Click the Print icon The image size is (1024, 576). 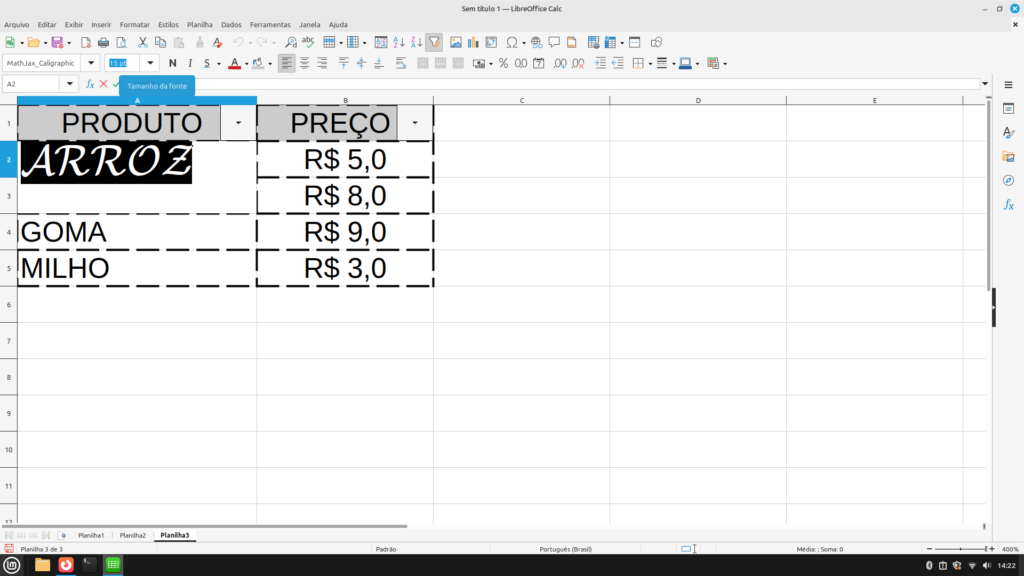pos(103,42)
